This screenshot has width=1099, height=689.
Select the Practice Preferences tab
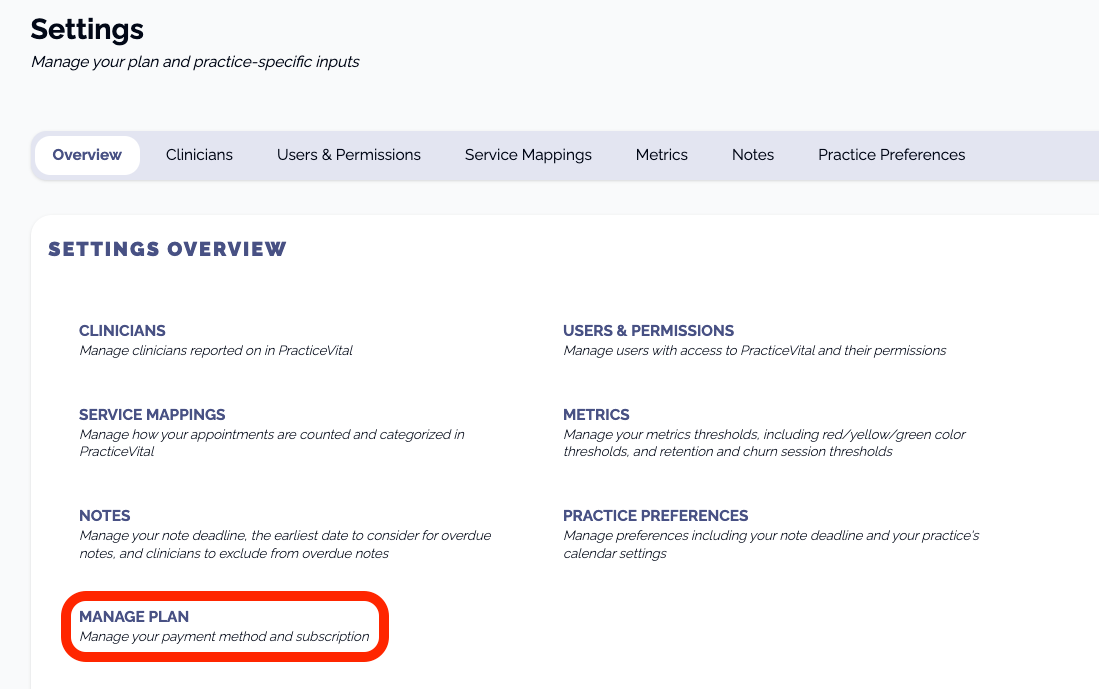coord(891,155)
